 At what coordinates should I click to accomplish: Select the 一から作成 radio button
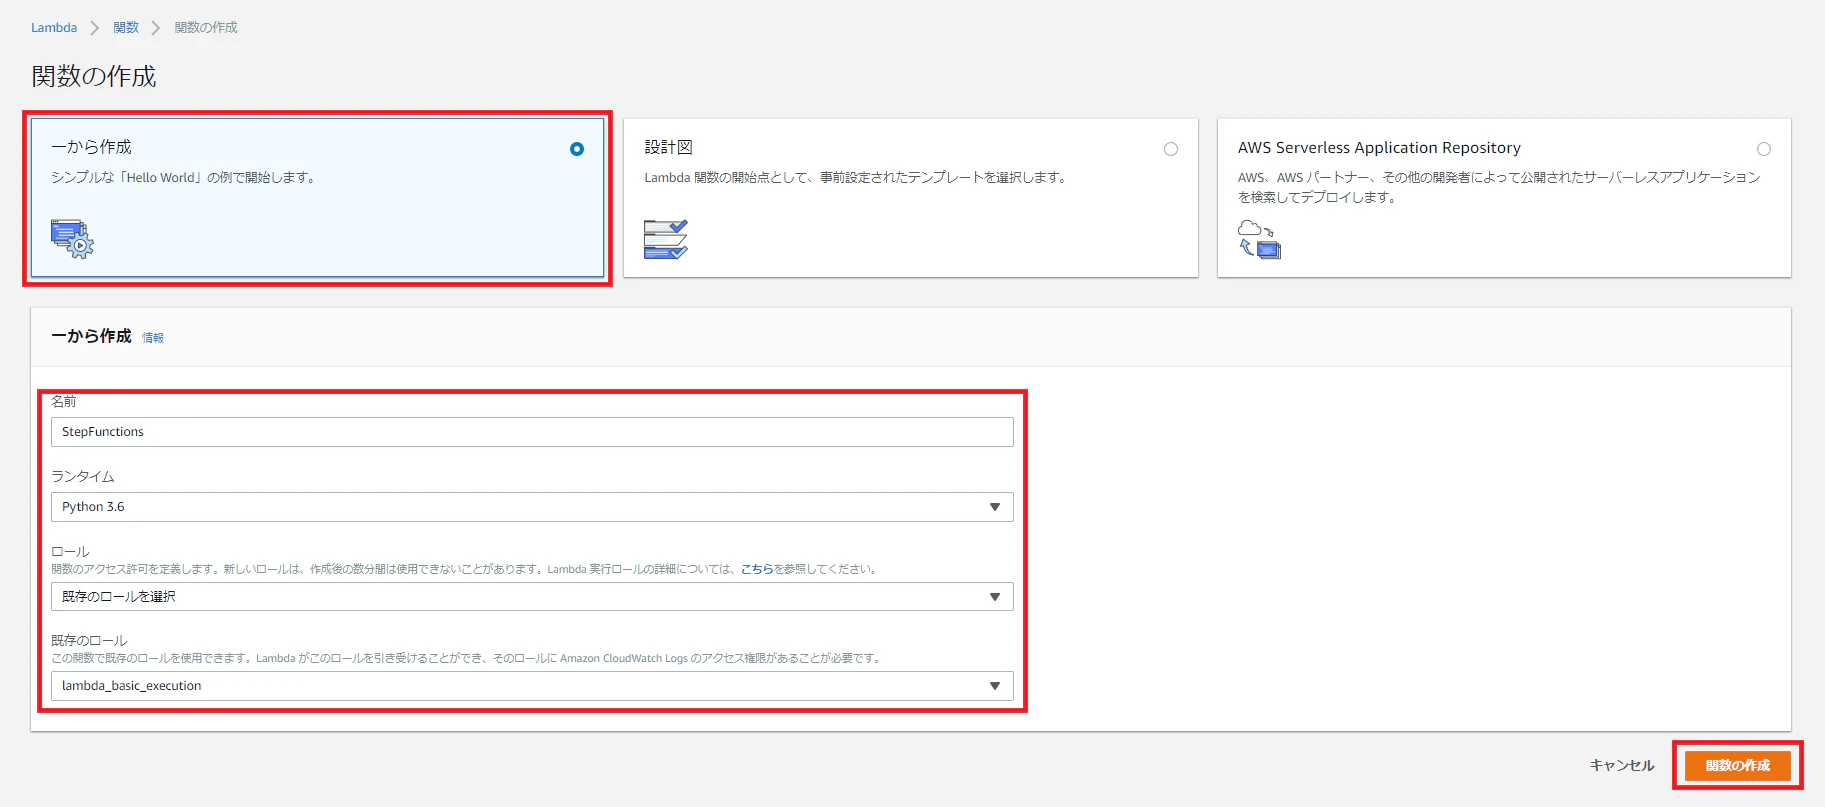(577, 149)
